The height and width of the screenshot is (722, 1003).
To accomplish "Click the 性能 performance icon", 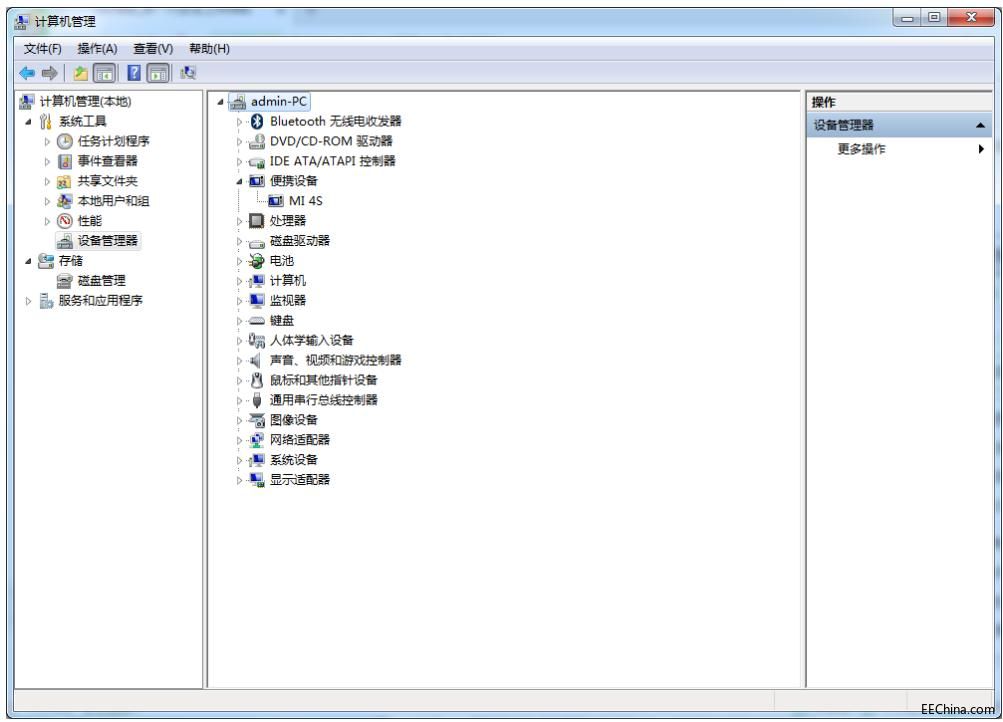I will 65,220.
